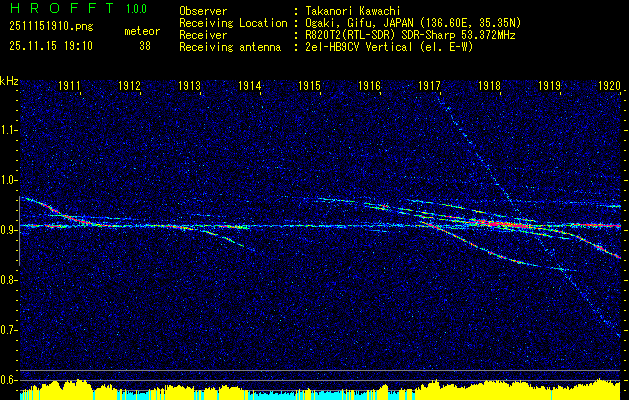The width and height of the screenshot is (629, 400).
Task: Click the 0.9 kHz axis label
Action: (x=8, y=230)
